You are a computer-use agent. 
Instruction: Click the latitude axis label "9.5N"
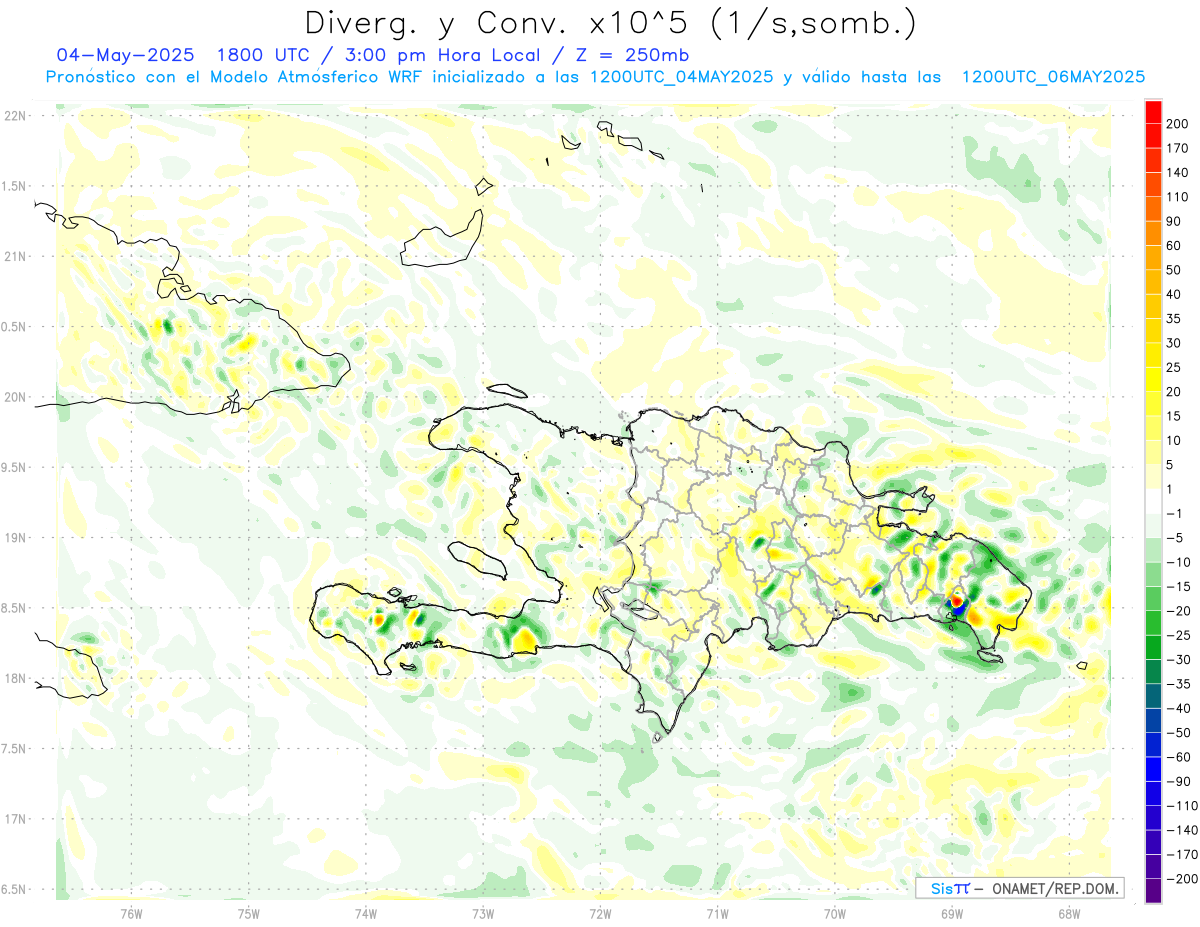point(15,468)
